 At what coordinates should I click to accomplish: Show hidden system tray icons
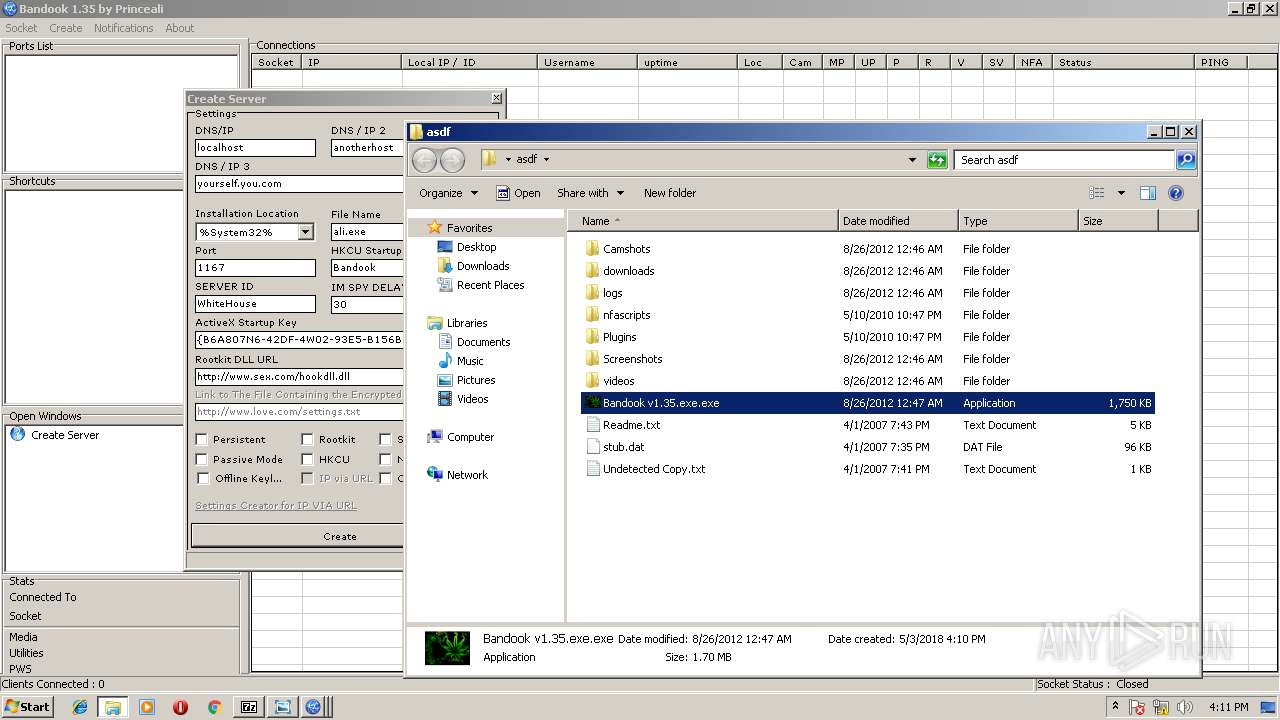[1116, 707]
